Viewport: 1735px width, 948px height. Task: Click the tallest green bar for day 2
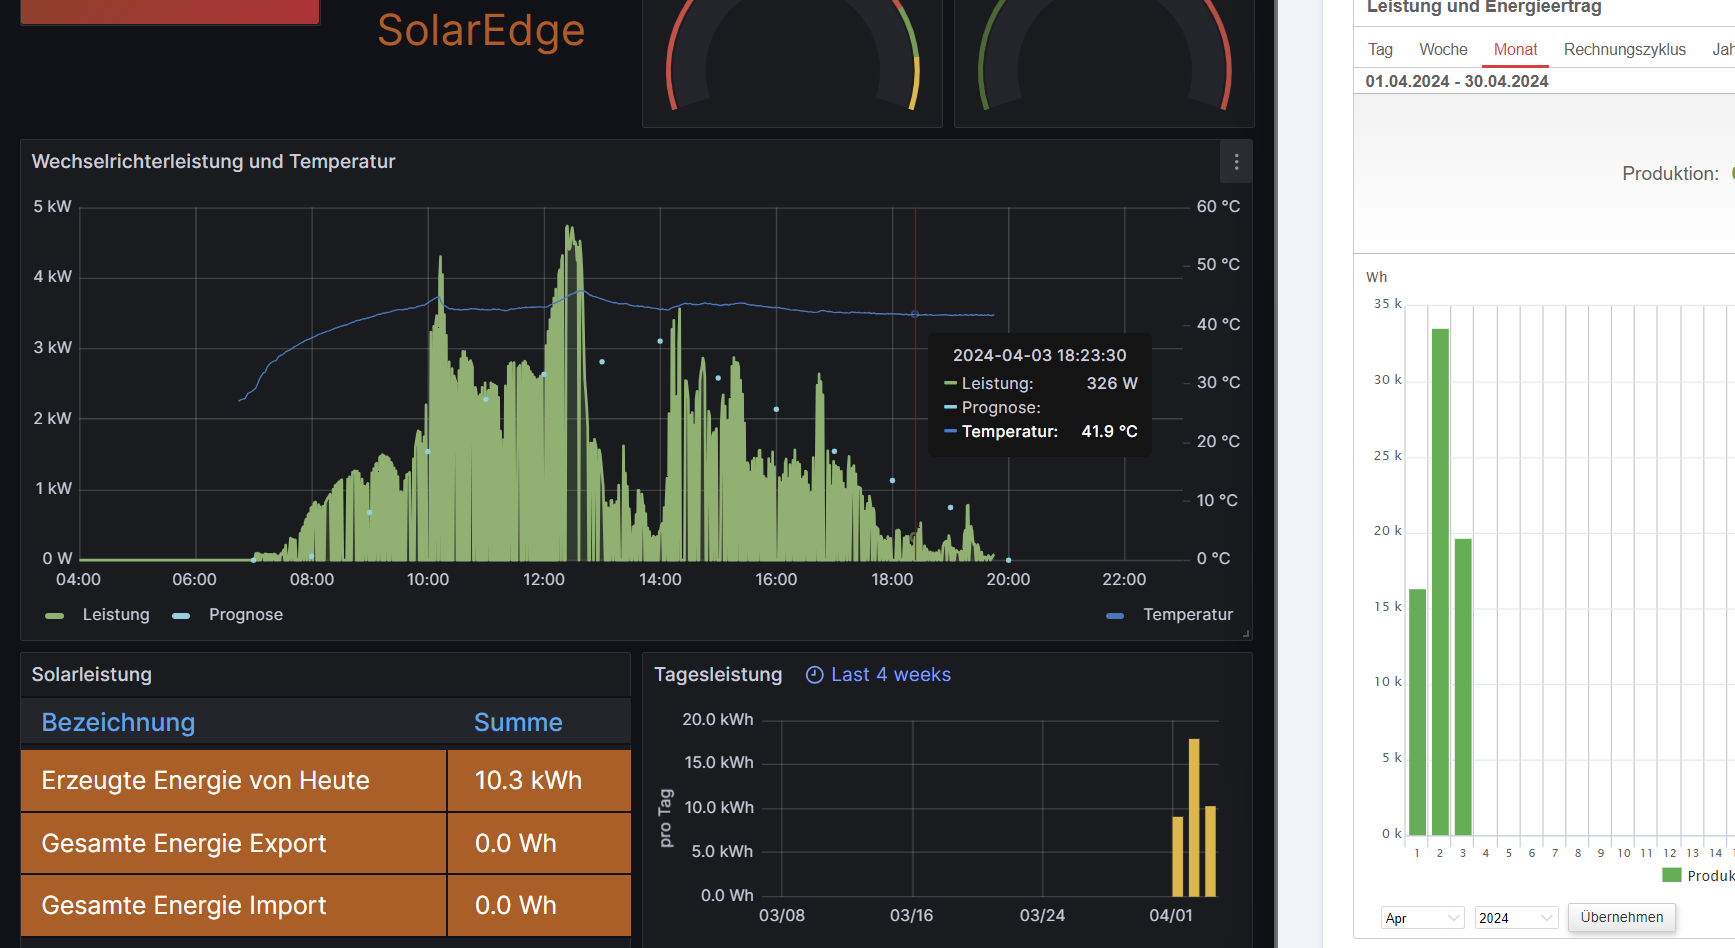[1440, 580]
